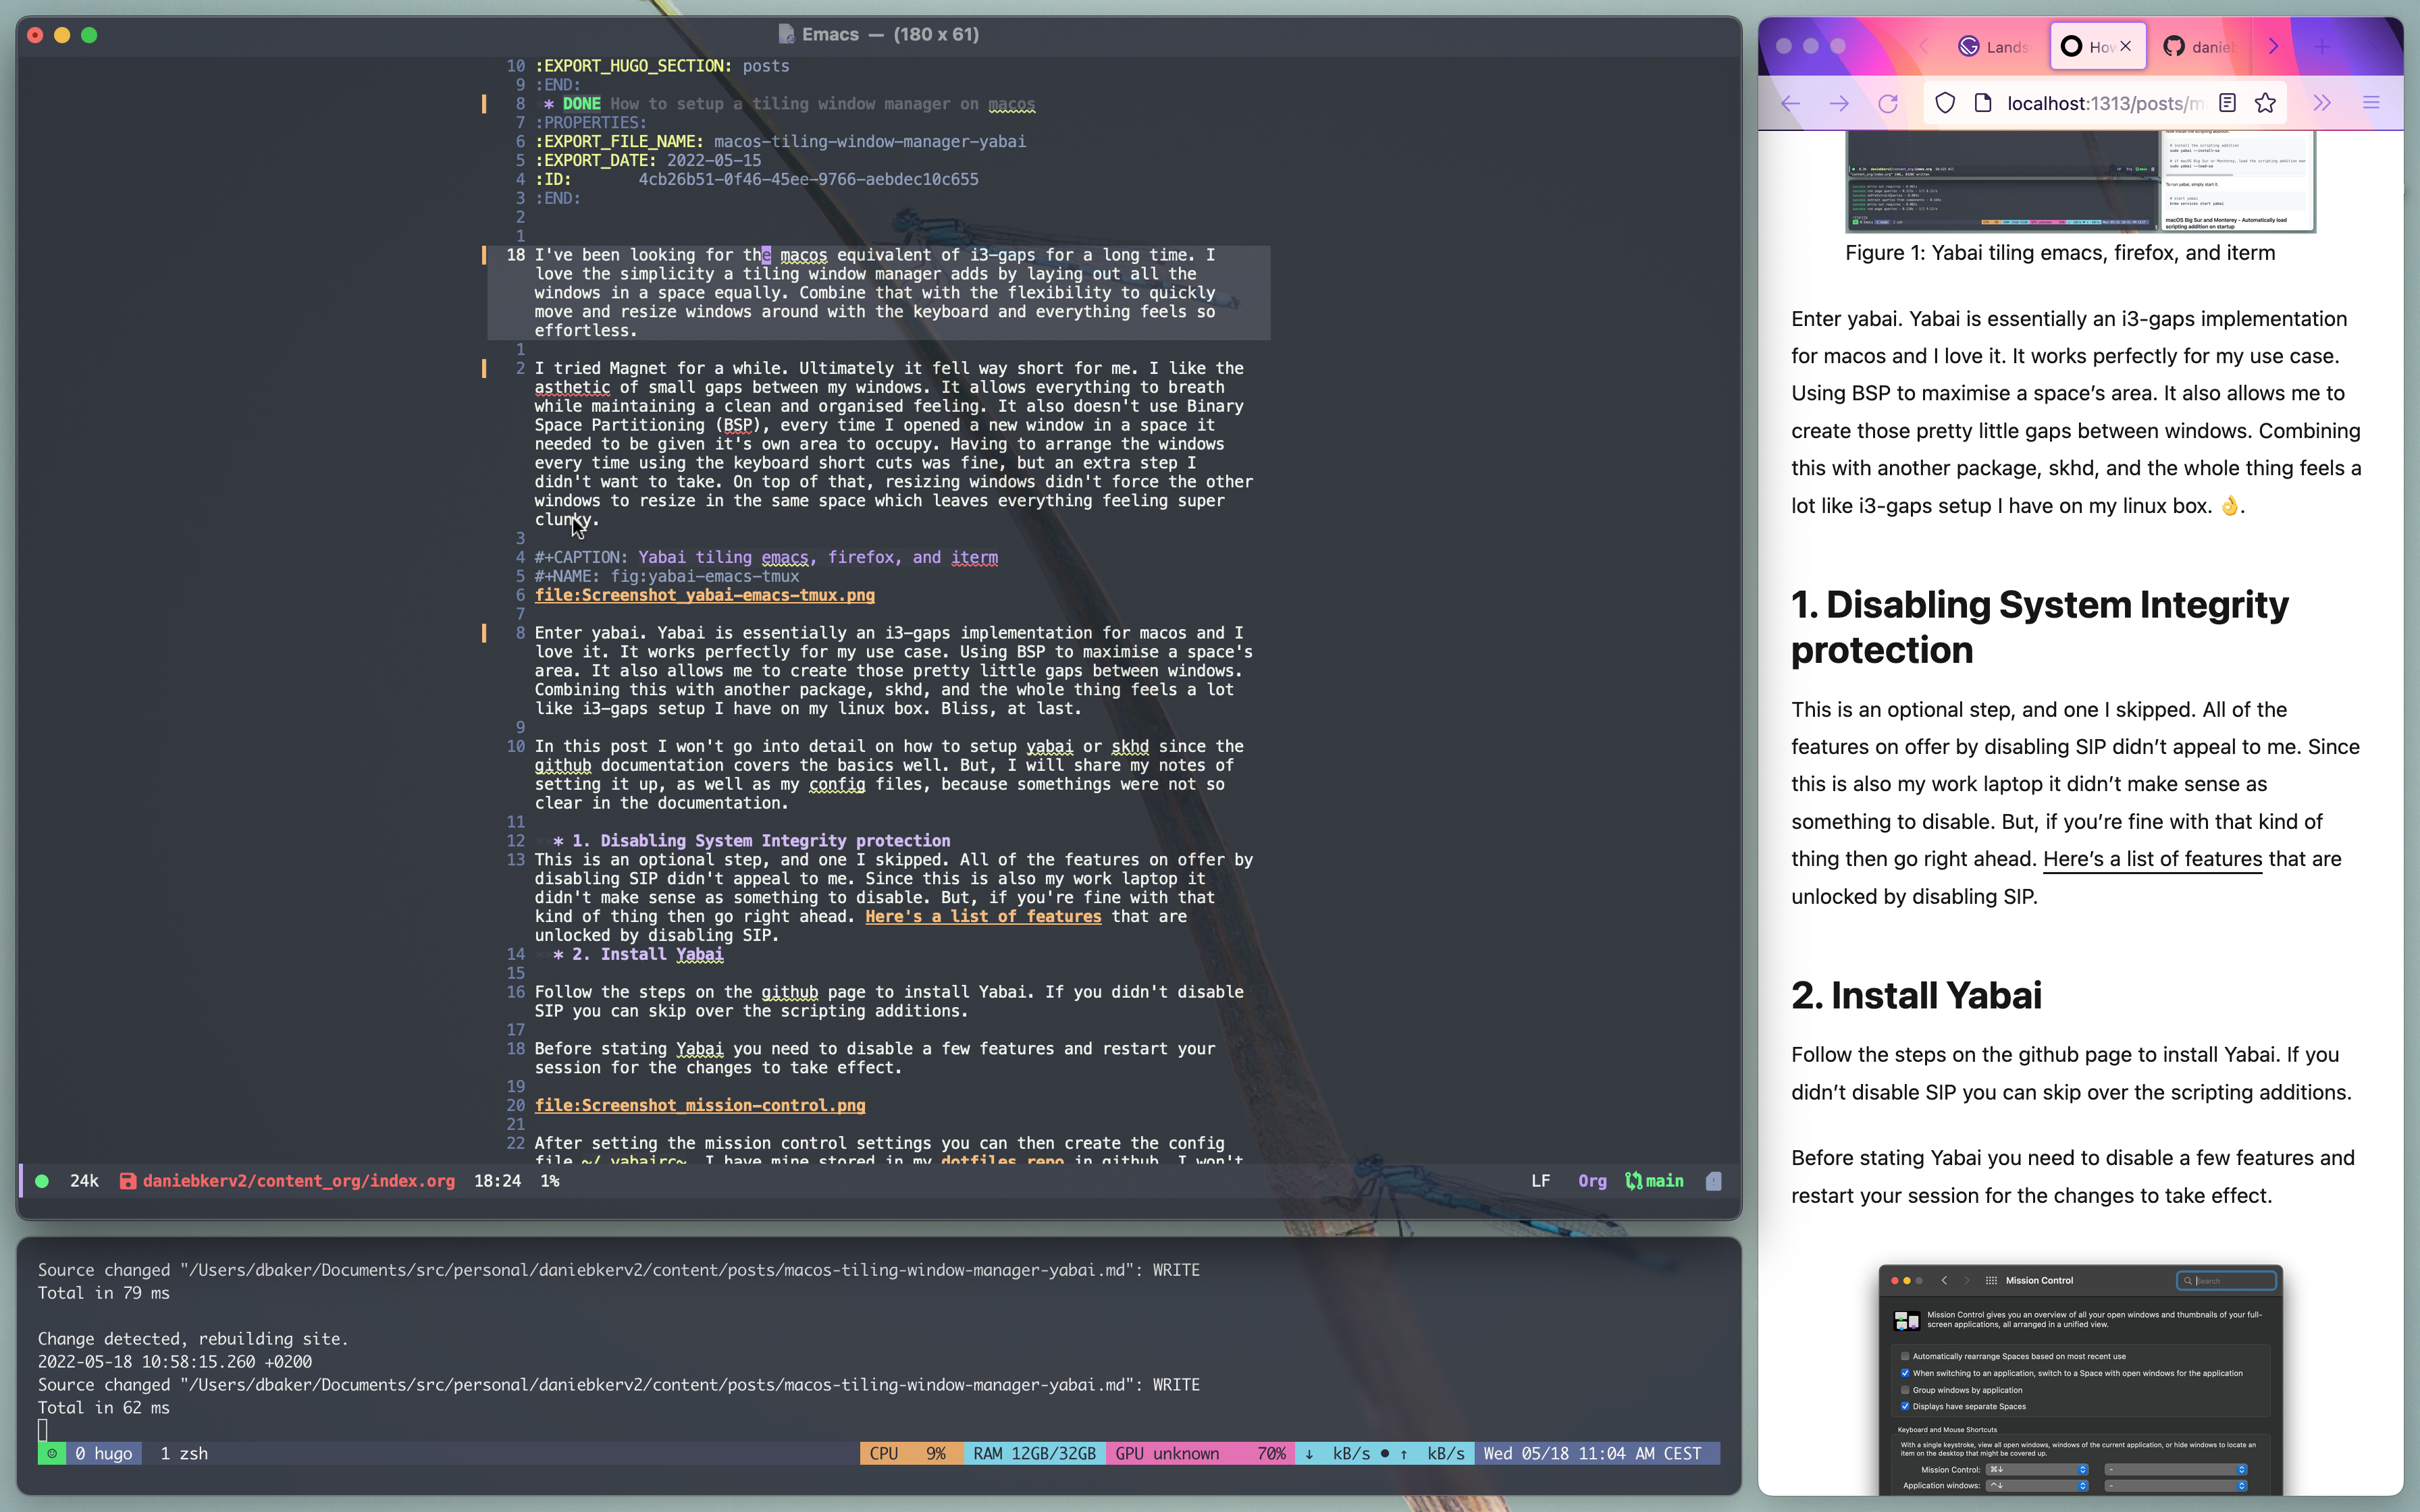Click the Emacs document icon in the title bar
Screen dimensions: 2420x1512
[x=786, y=34]
